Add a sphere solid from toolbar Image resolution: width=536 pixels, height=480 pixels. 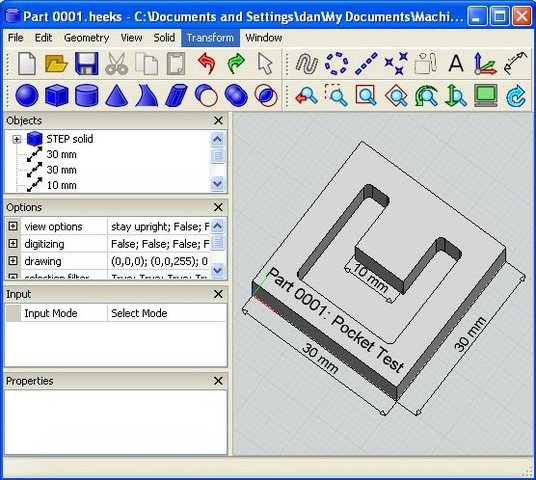(27, 95)
